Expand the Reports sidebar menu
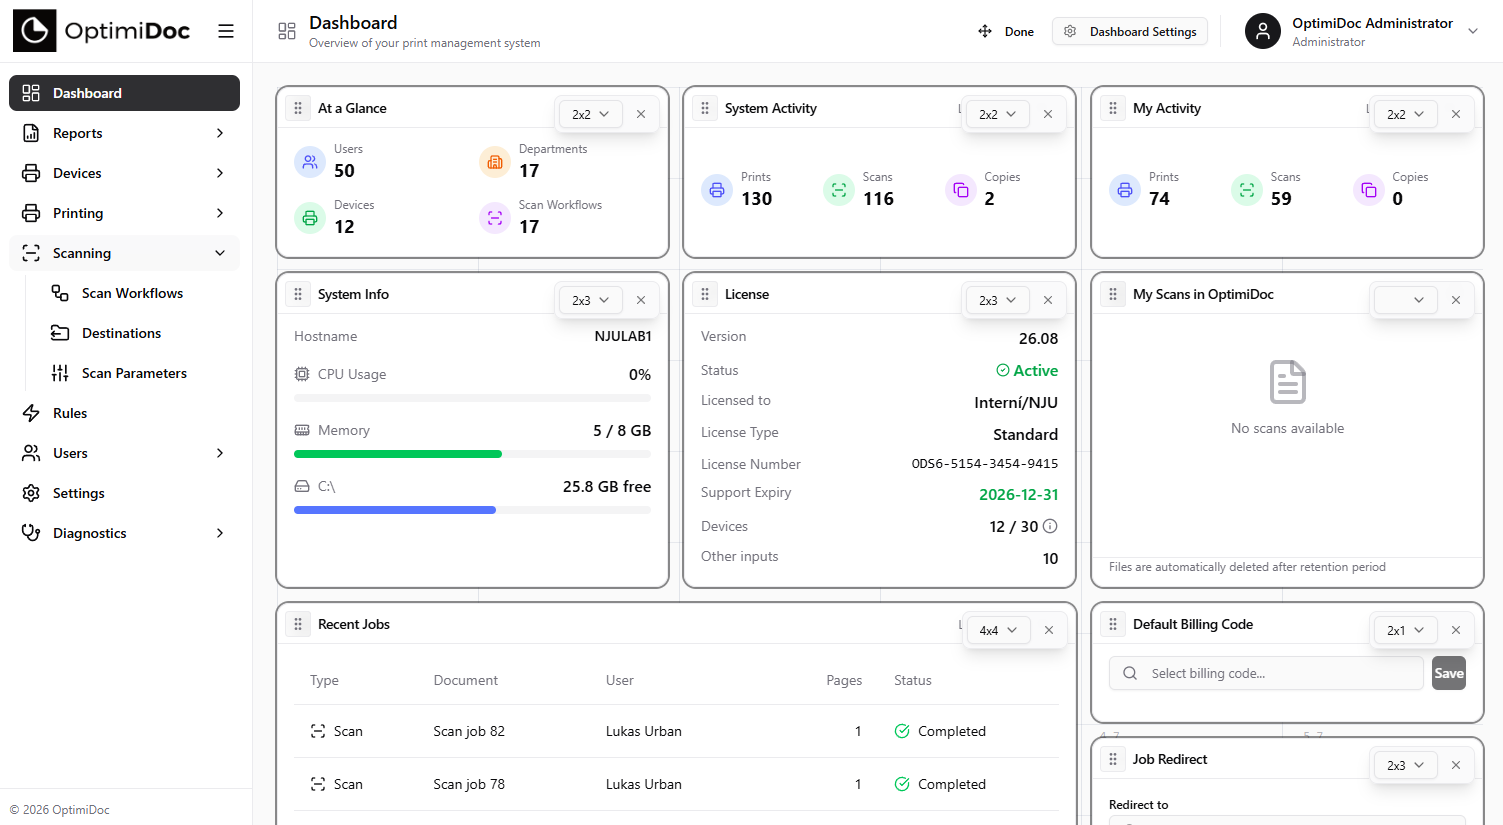Image resolution: width=1503 pixels, height=825 pixels. (x=124, y=133)
